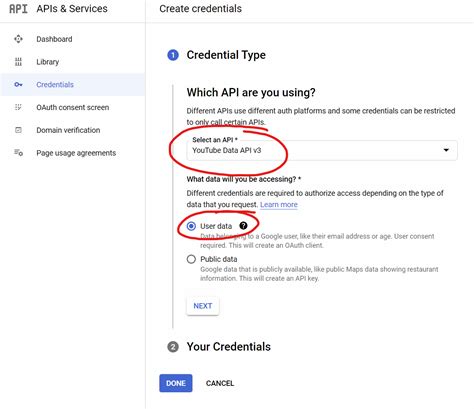Viewport: 474px width, 409px height.
Task: Click the Credentials key icon
Action: click(x=18, y=85)
